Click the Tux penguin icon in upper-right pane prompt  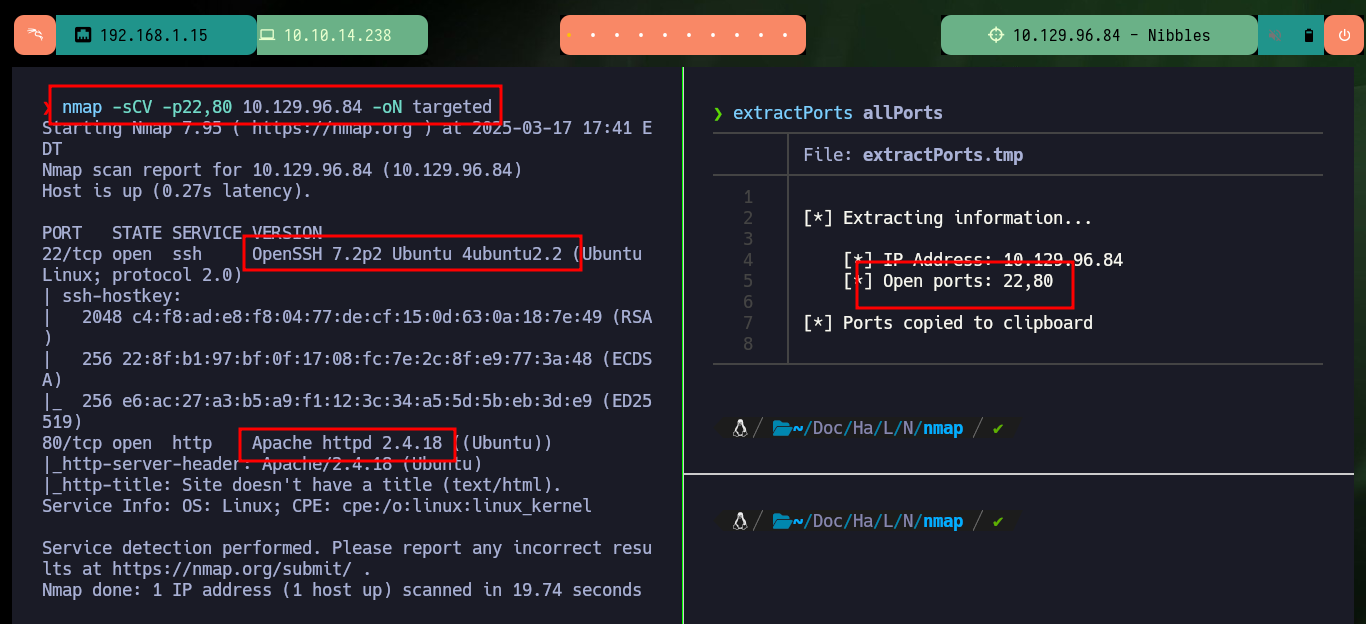(x=740, y=428)
